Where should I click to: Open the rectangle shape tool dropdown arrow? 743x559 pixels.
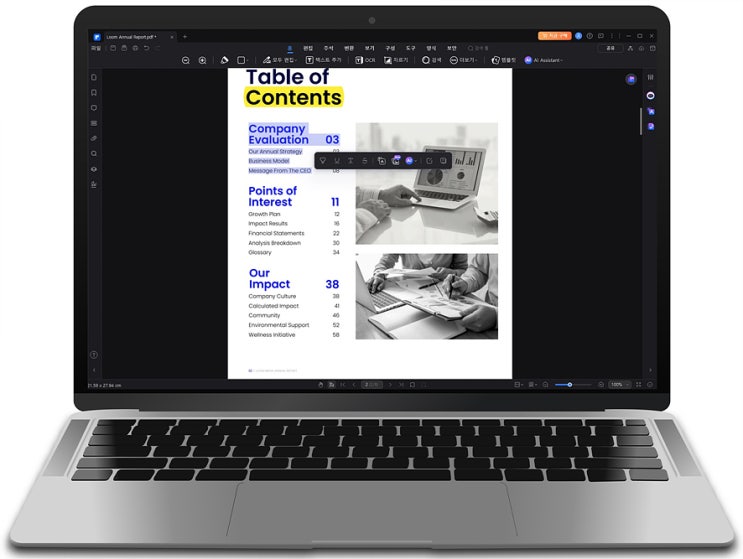pos(247,61)
